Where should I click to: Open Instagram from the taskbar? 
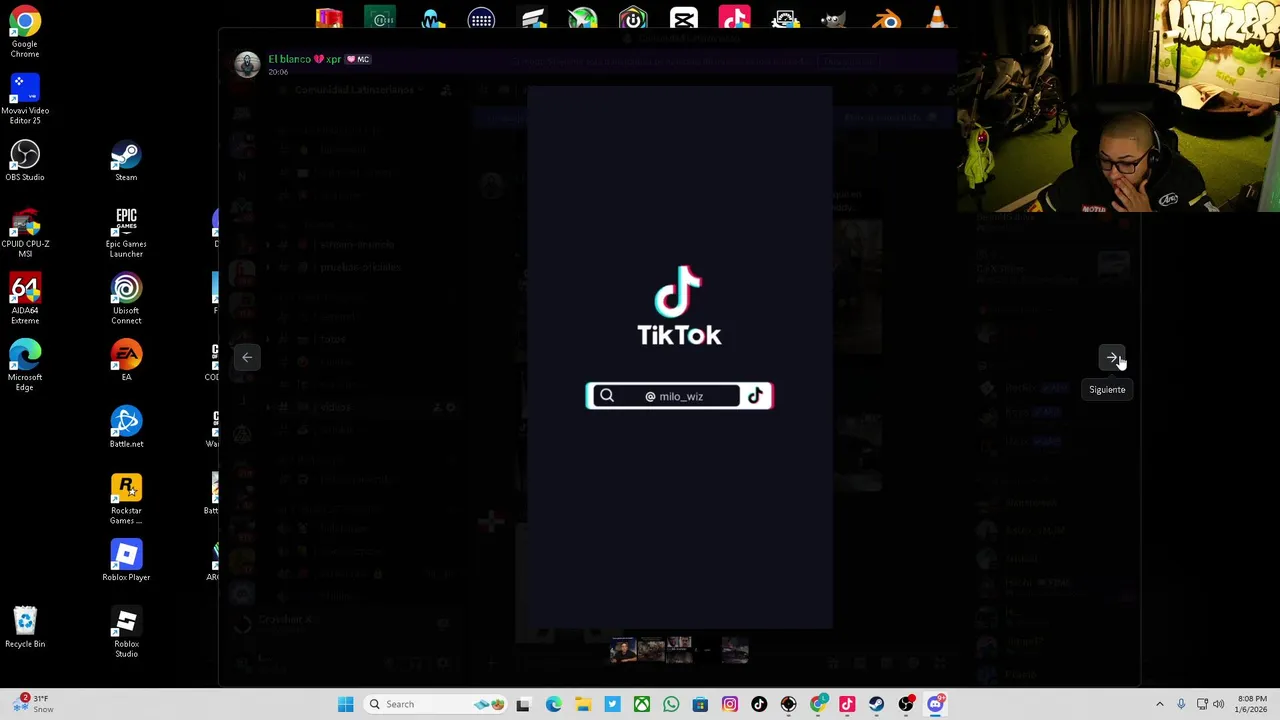coord(730,704)
